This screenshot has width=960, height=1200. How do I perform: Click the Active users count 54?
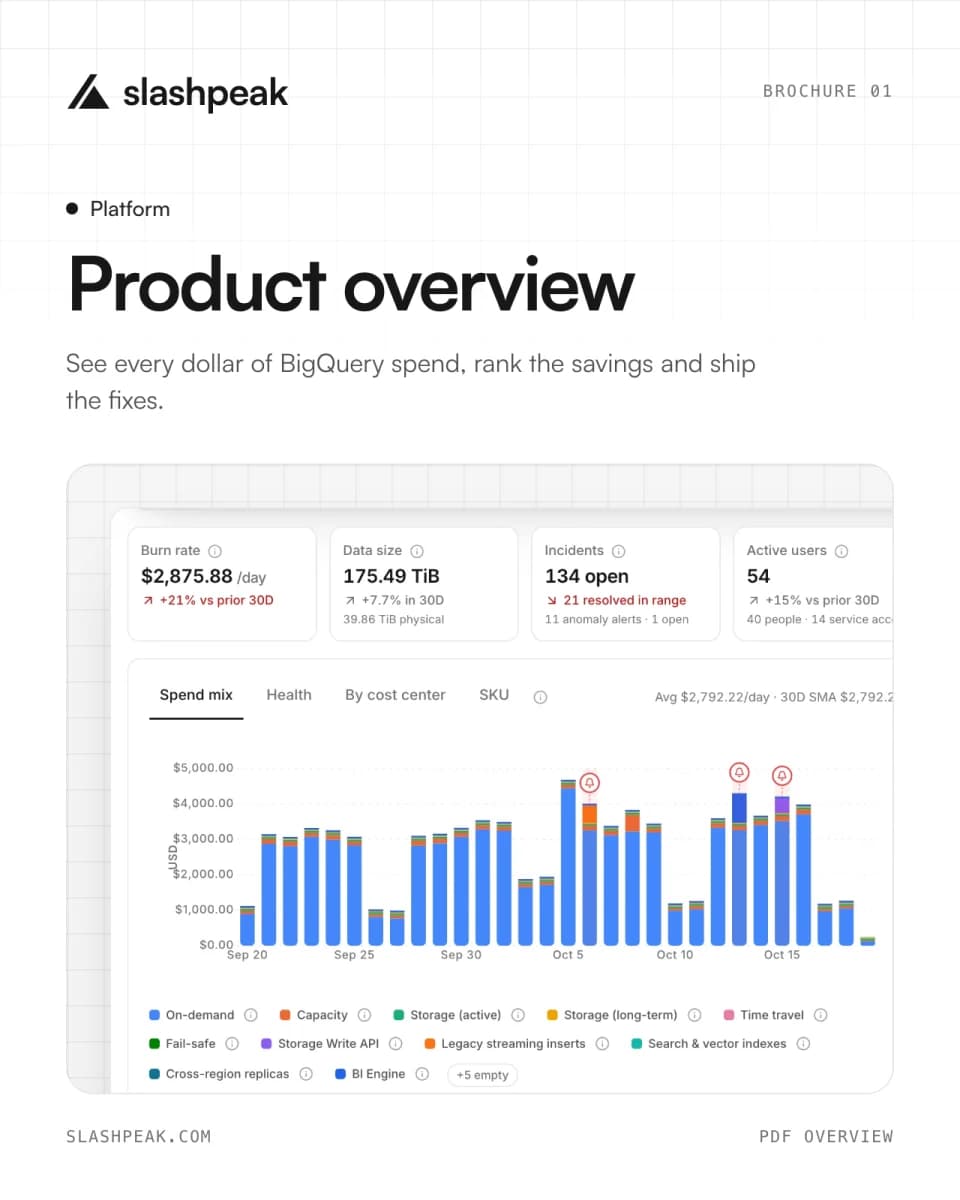pyautogui.click(x=758, y=576)
